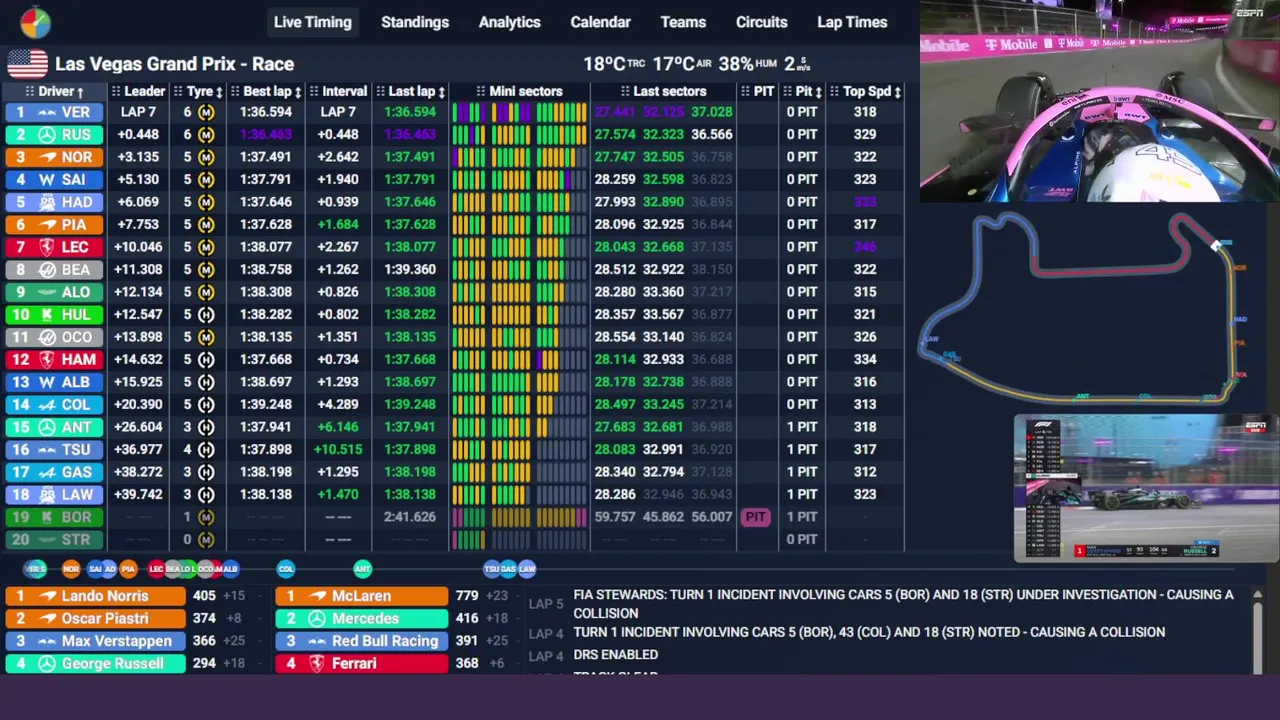Click the onboard camera video feed
This screenshot has height=720, width=1280.
coord(1100,102)
